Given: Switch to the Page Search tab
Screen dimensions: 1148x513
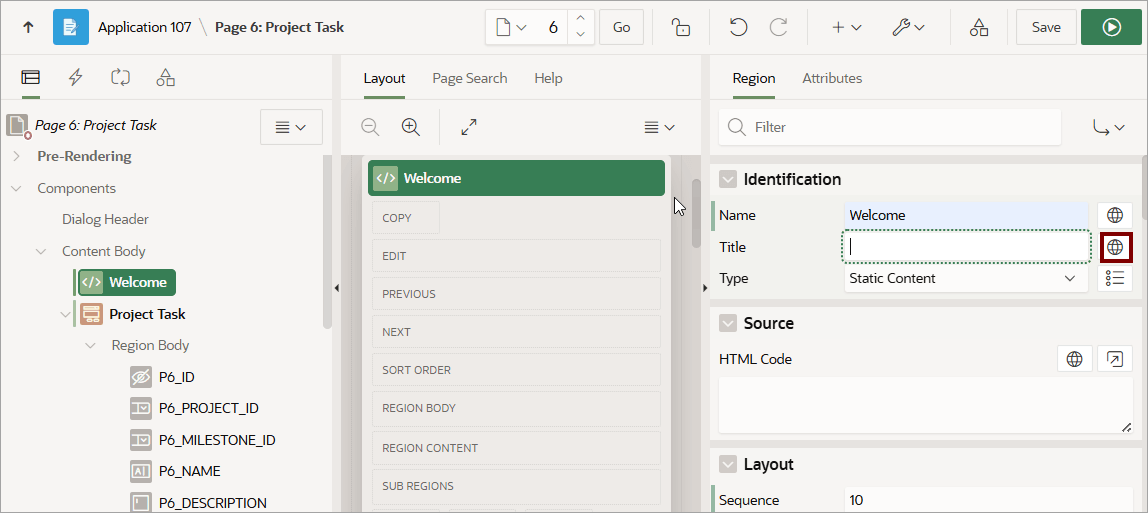Looking at the screenshot, I should (x=469, y=78).
